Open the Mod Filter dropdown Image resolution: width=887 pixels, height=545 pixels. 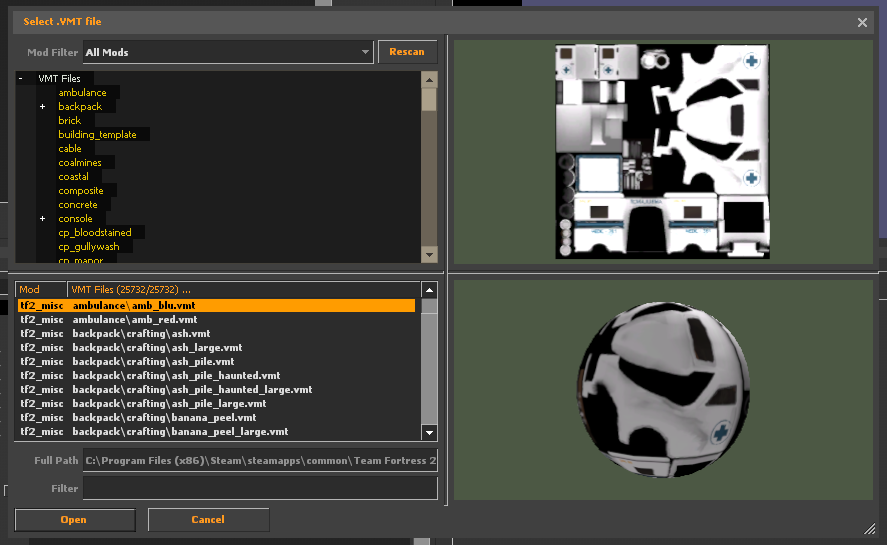228,52
